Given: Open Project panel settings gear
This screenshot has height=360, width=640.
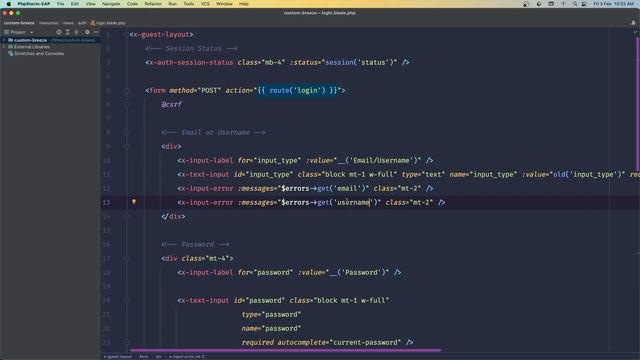Looking at the screenshot, I should point(87,32).
